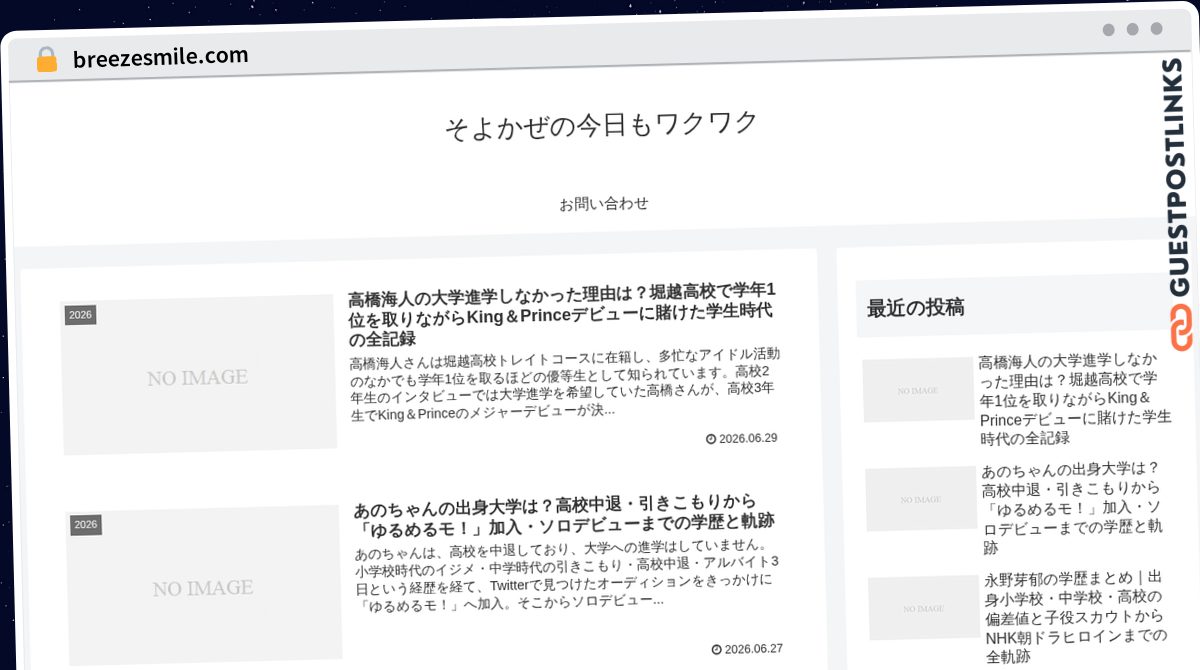
Task: Click the excerpt starting あのちゃんは、高校を中退
Action: (565, 574)
